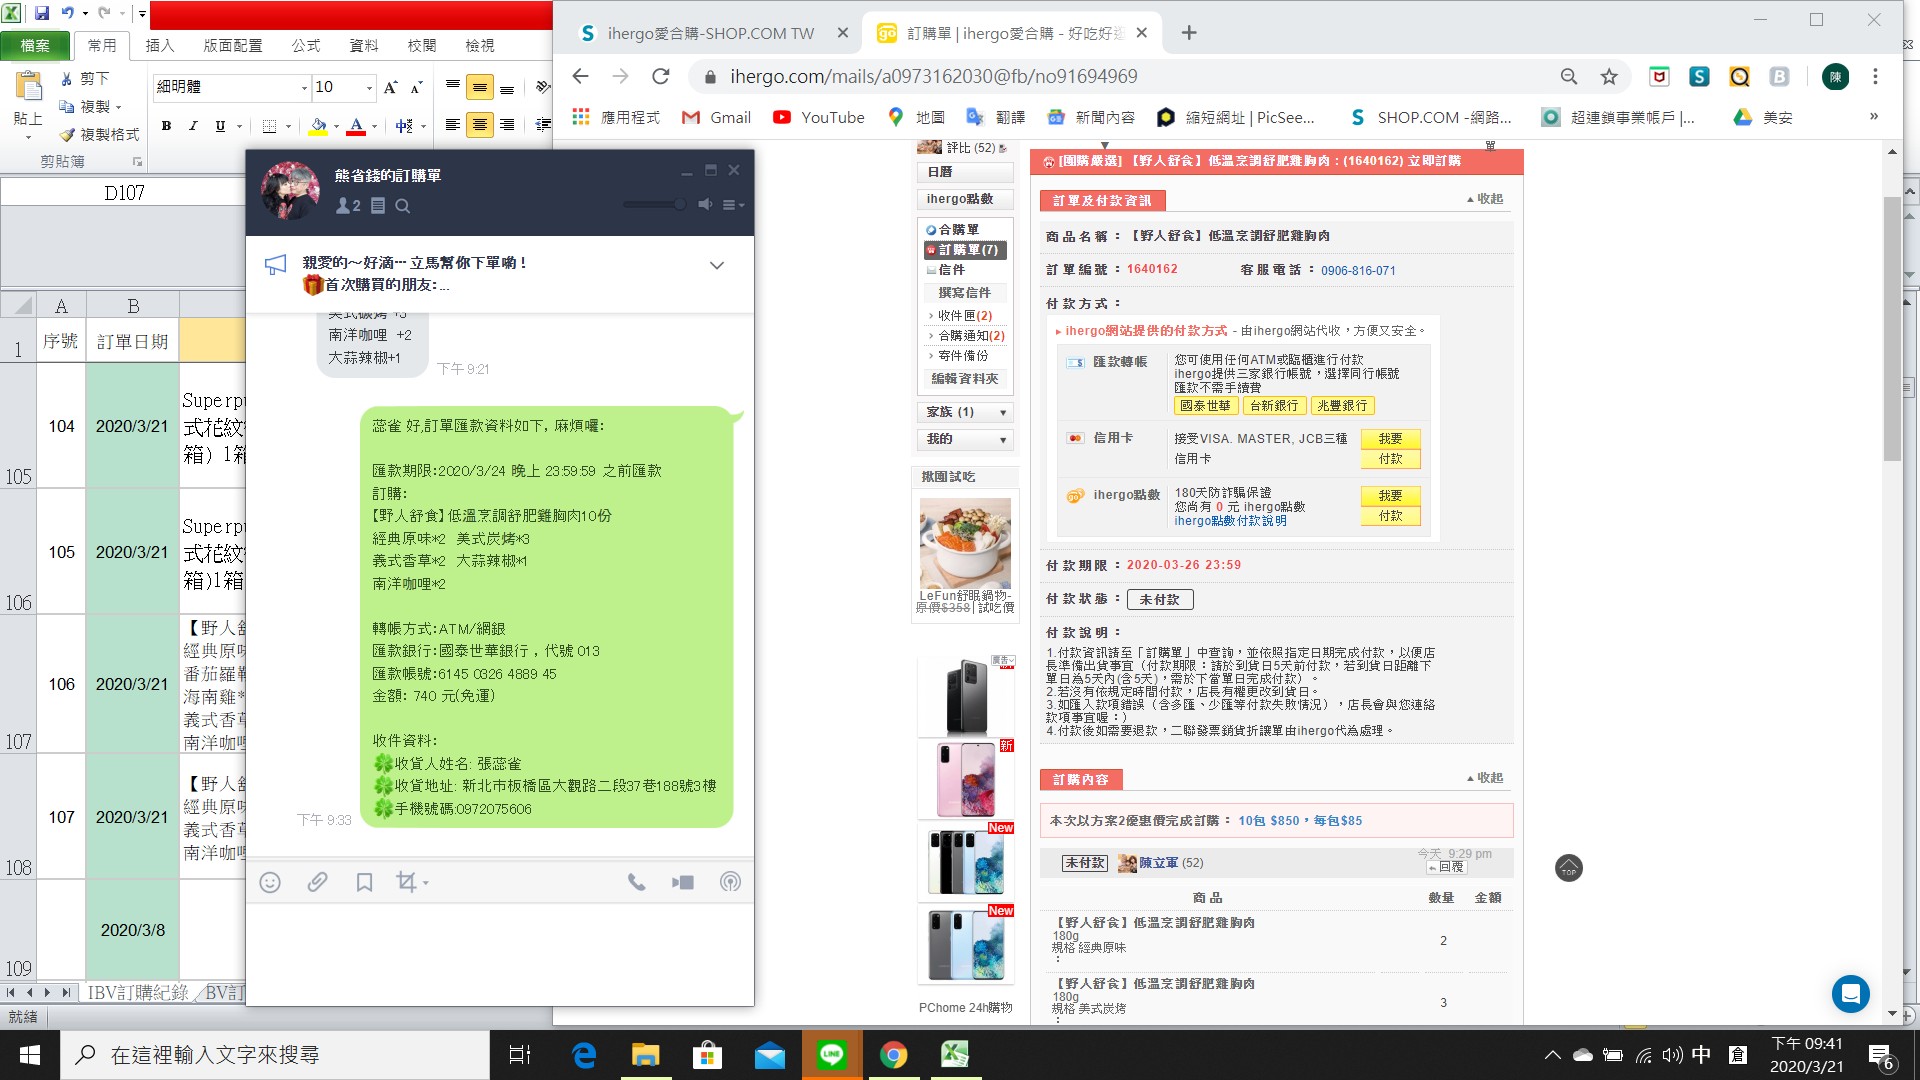The image size is (1920, 1080).
Task: Open the Excel font name dropdown
Action: click(x=304, y=88)
